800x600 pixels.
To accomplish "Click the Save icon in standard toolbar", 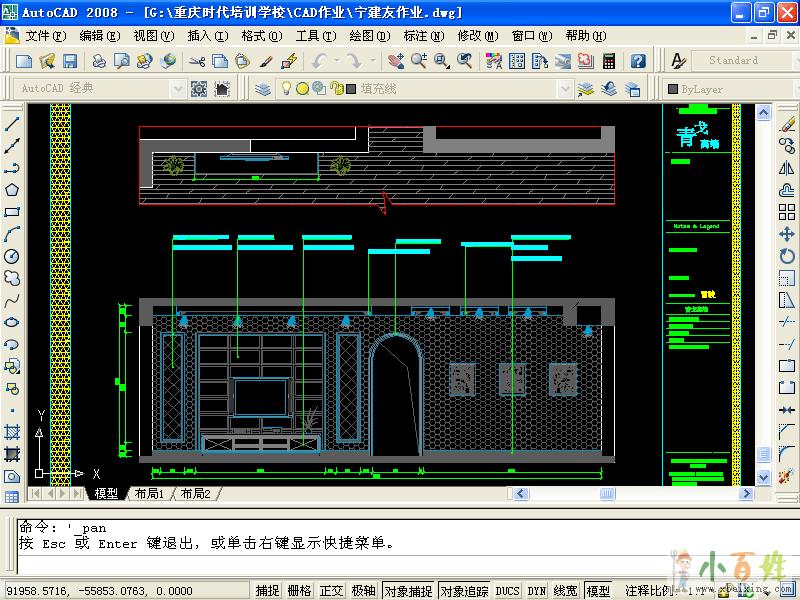I will pyautogui.click(x=70, y=61).
